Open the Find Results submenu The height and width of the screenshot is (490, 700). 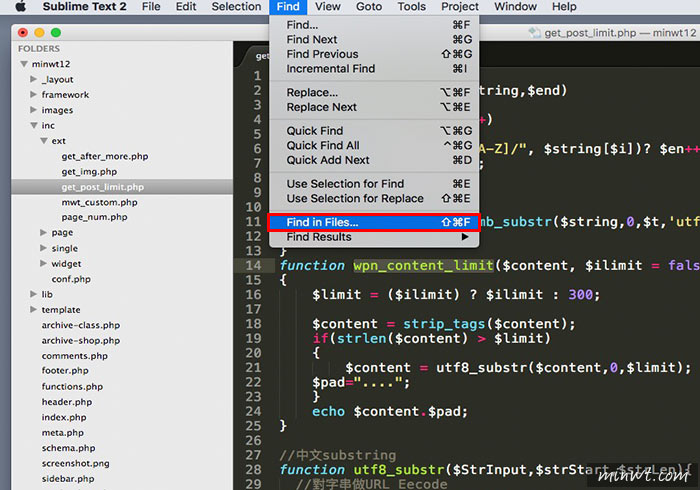click(374, 237)
